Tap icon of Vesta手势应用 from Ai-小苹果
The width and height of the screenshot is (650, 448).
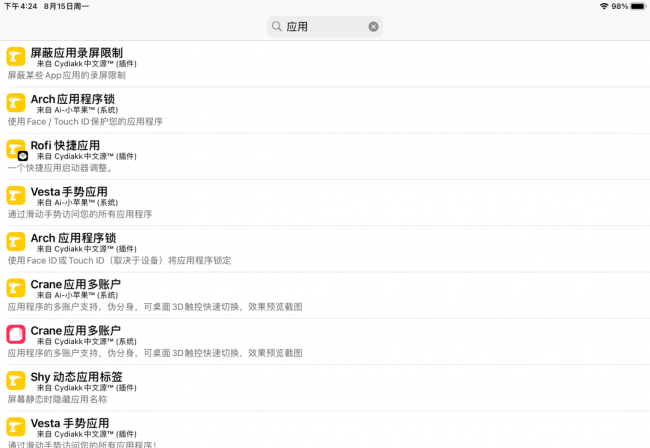(x=16, y=196)
